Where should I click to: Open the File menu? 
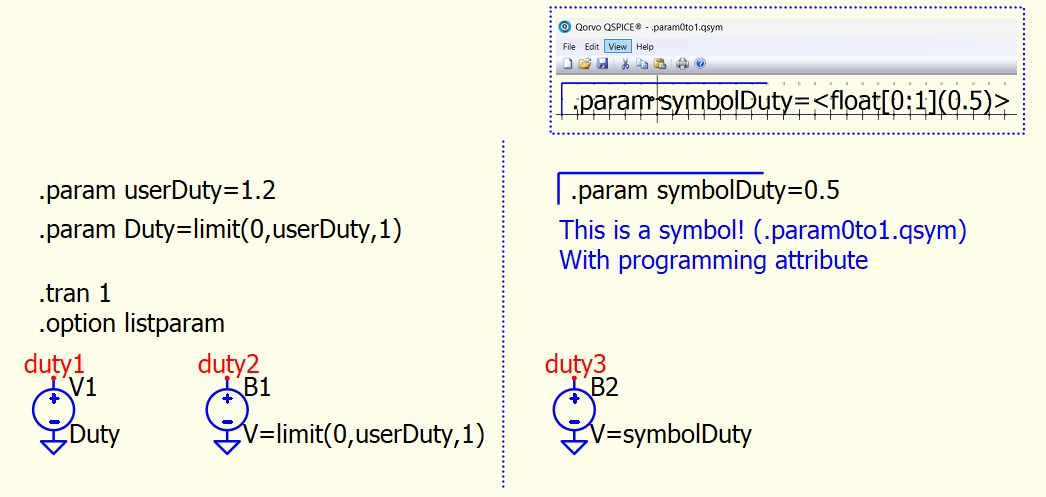coord(569,47)
